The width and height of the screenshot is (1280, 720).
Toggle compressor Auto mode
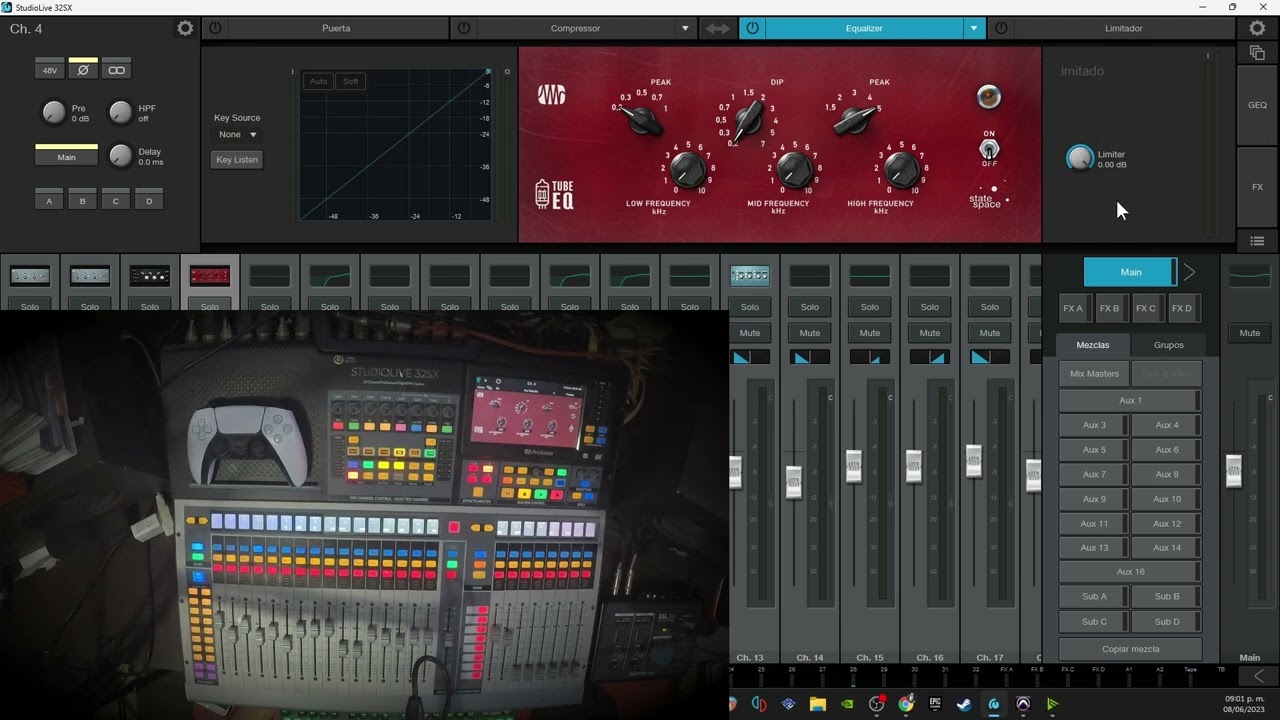coord(318,81)
